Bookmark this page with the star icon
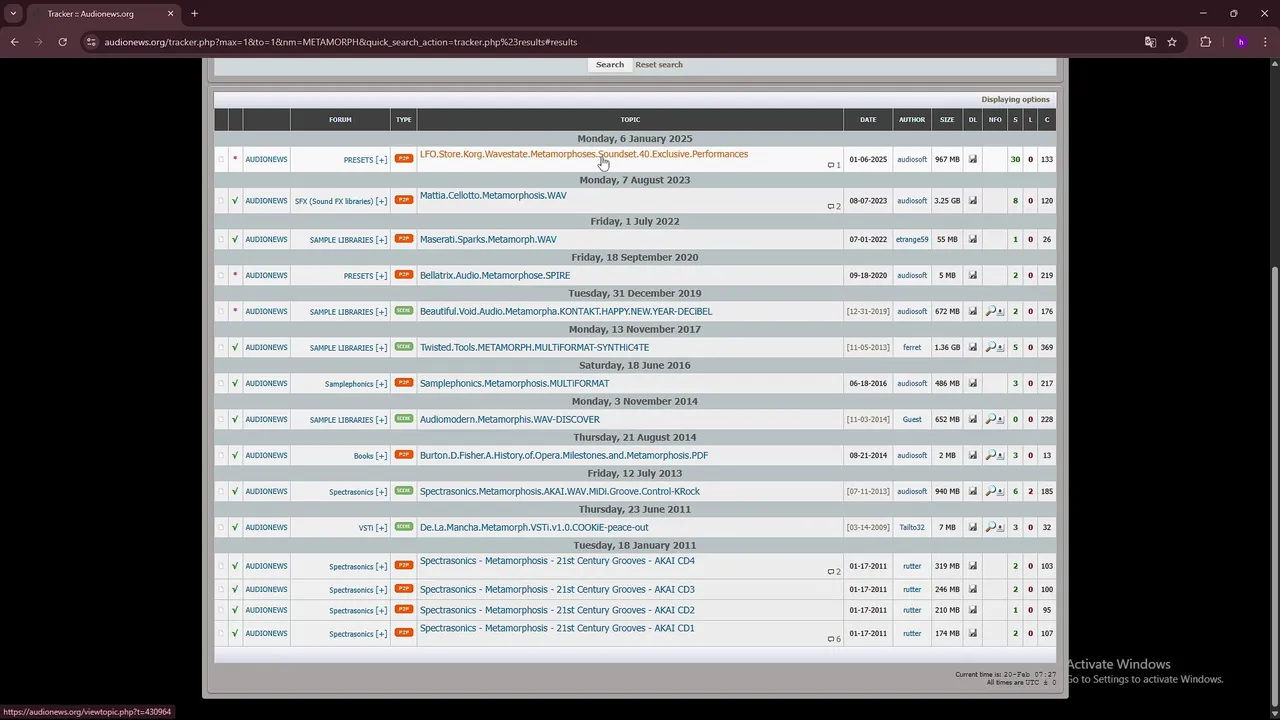Screen dimensions: 1280x720 [1172, 42]
